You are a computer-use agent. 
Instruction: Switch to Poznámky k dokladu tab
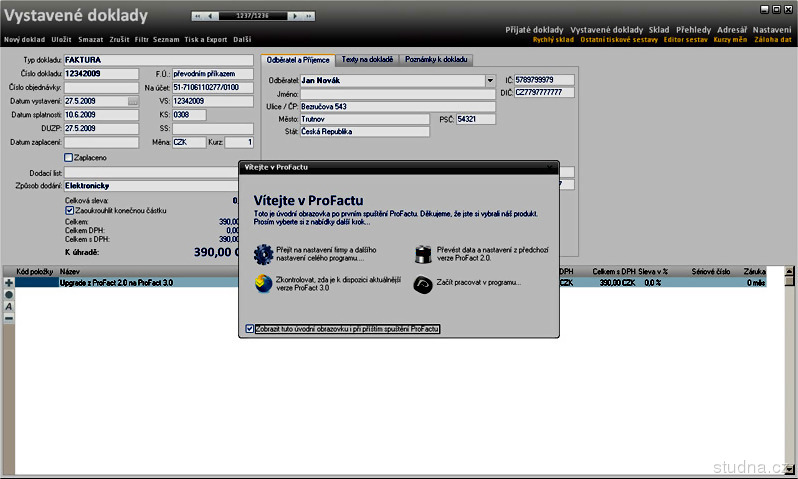pos(436,60)
